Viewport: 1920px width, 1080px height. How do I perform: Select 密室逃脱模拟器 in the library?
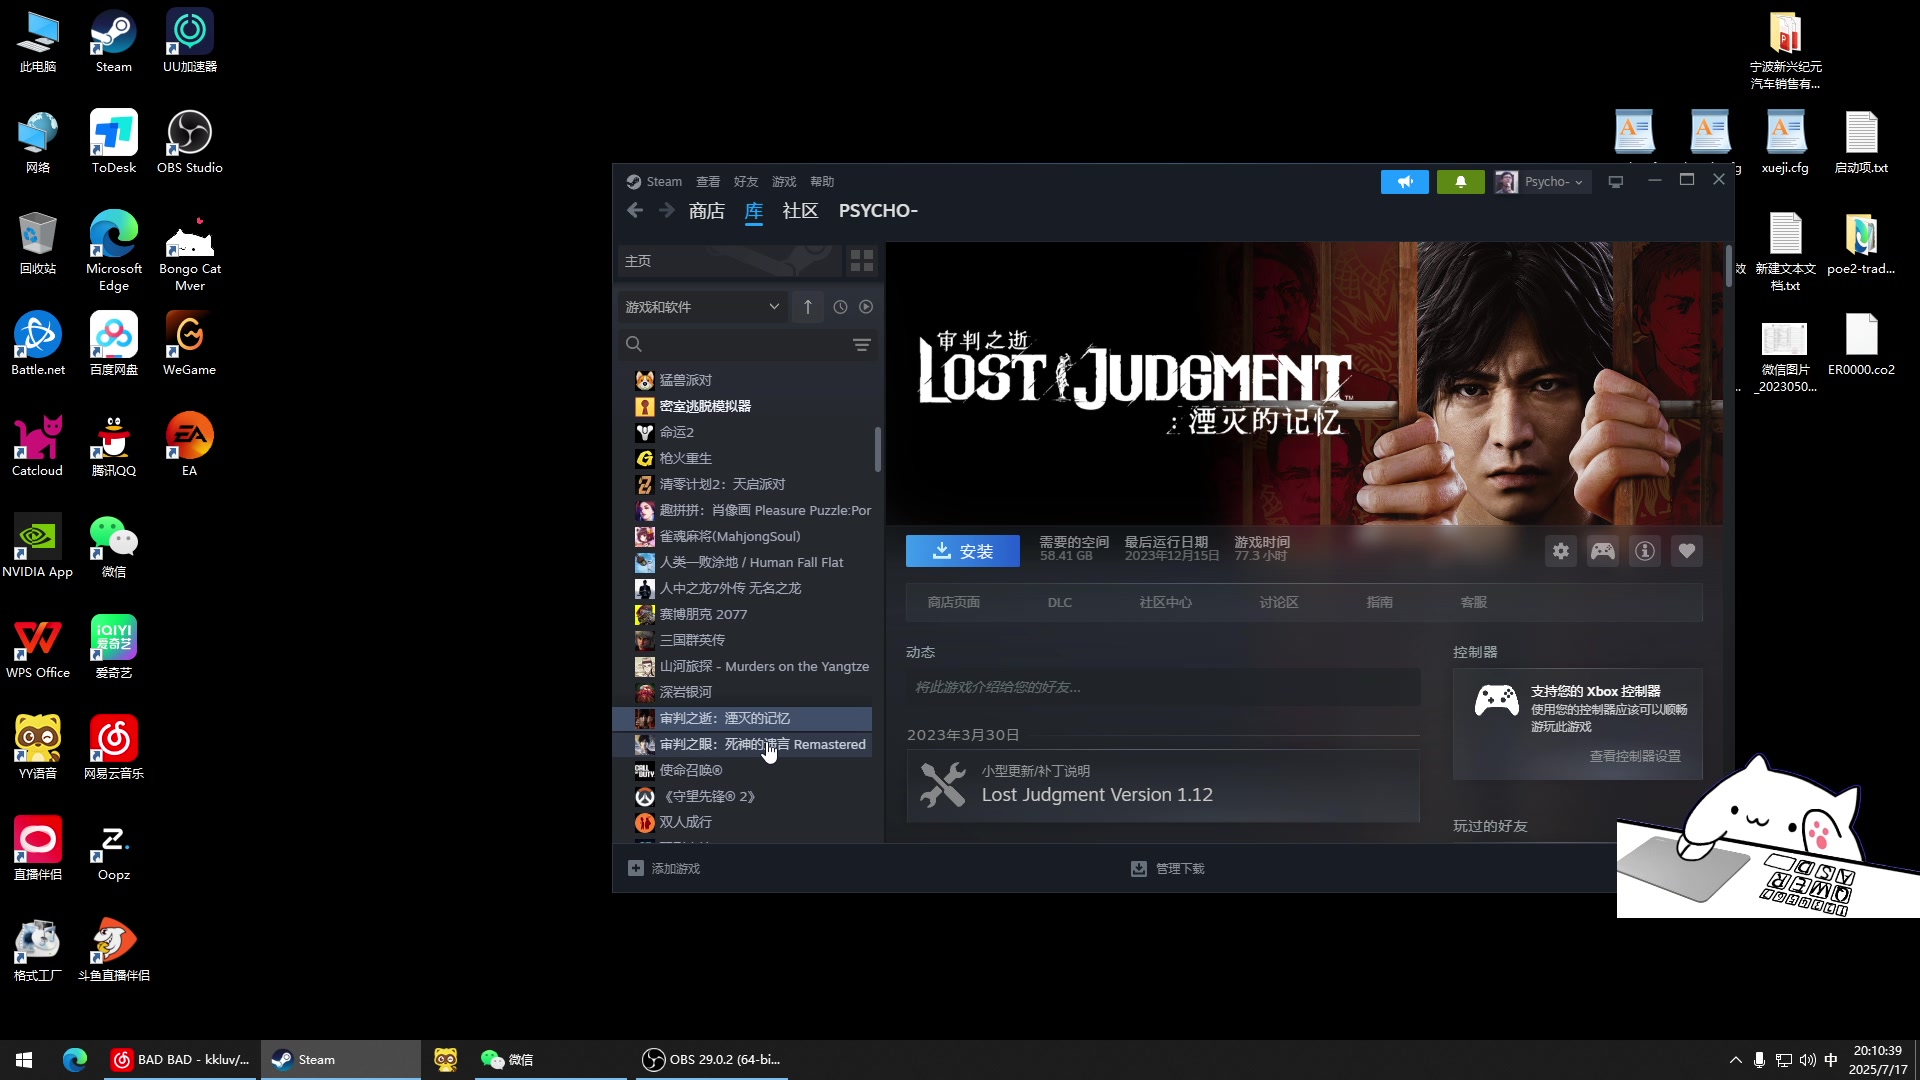point(742,406)
